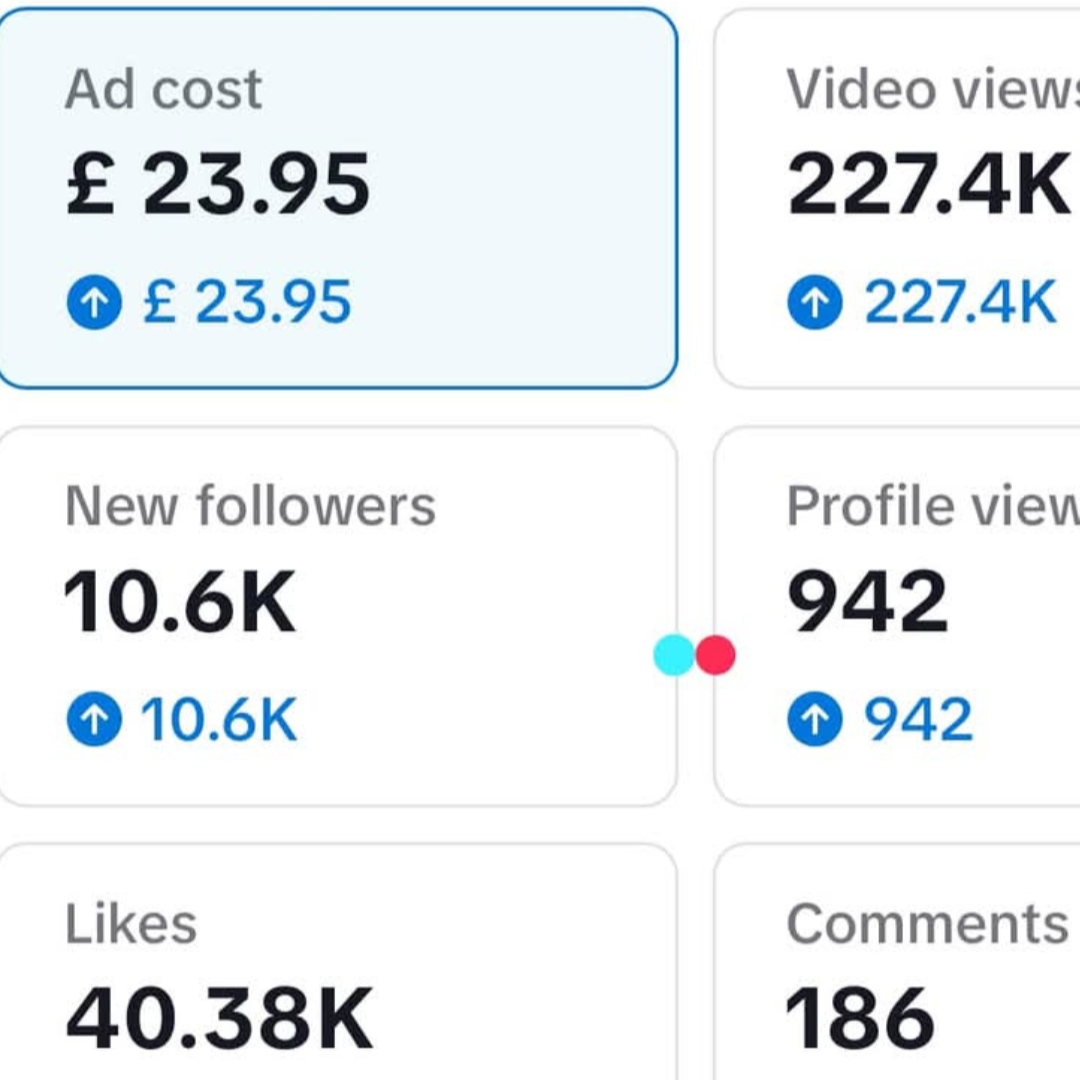The image size is (1080, 1080).
Task: Click the blue £ 23.95 change amount
Action: (x=247, y=302)
